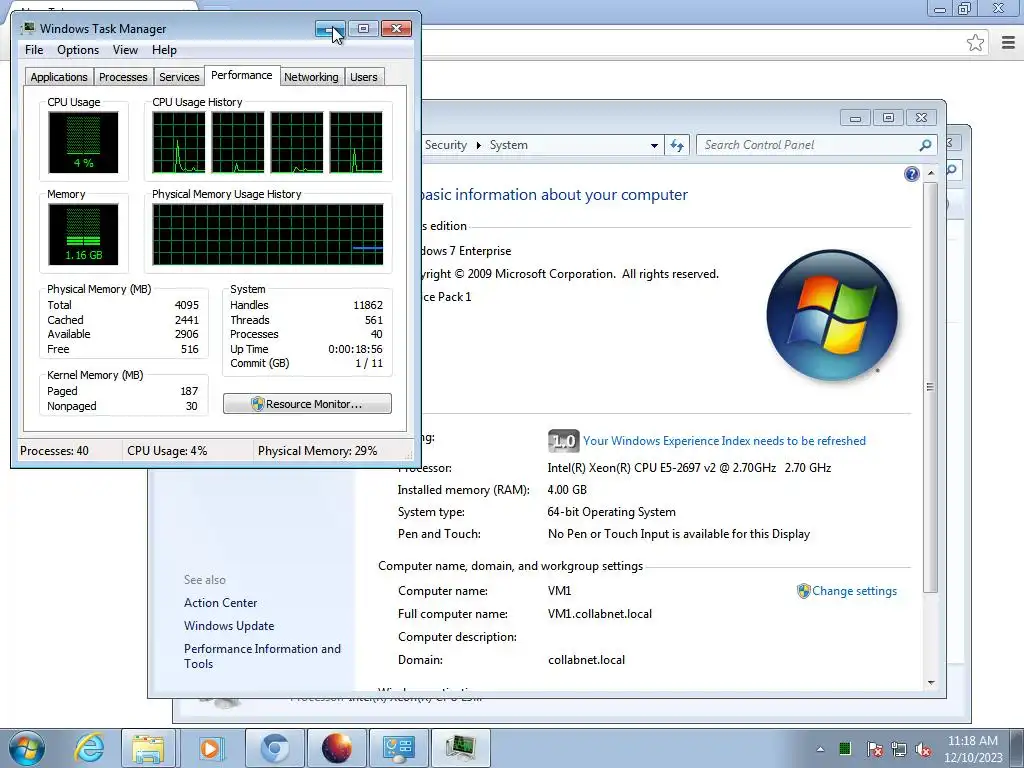
Task: Switch to Chromium browser in the taskbar
Action: coord(275,748)
